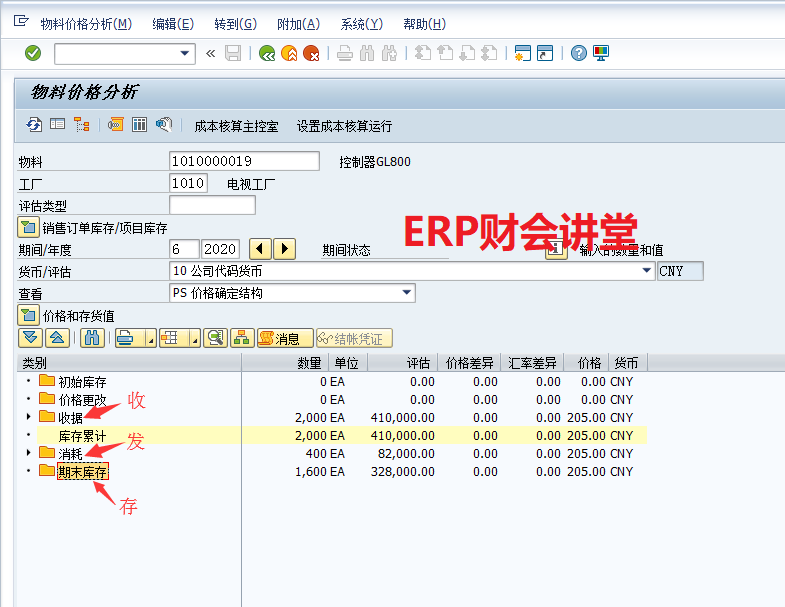
Task: Expand the 消耗 tree node
Action: [28, 453]
